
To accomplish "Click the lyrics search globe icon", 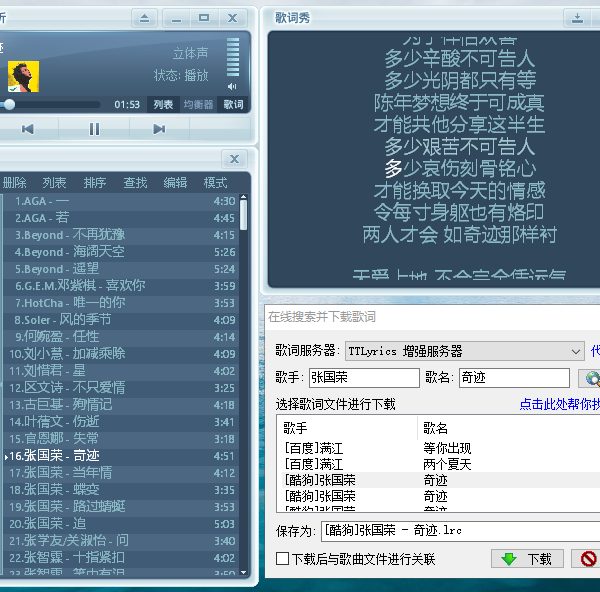I will (590, 379).
